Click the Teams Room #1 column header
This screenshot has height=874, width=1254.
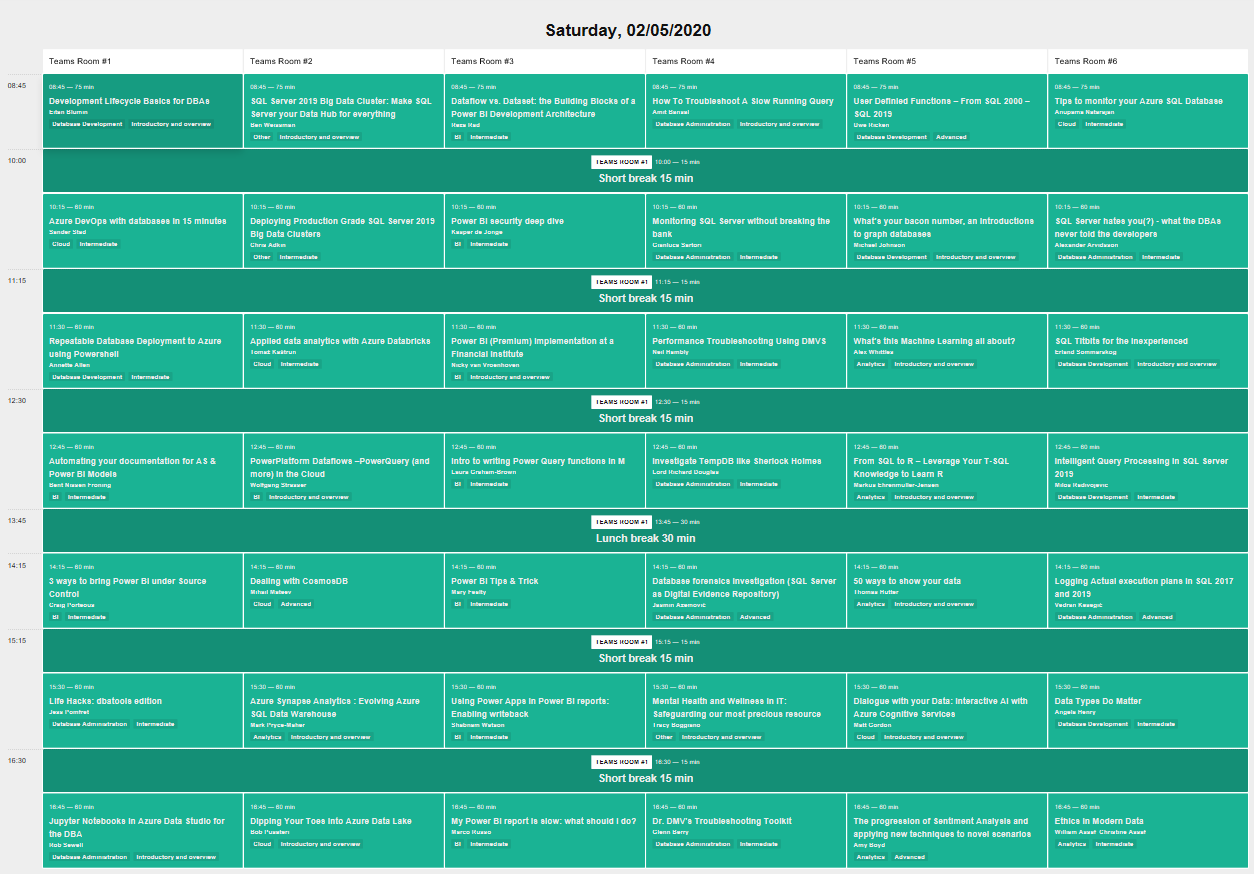(x=143, y=61)
